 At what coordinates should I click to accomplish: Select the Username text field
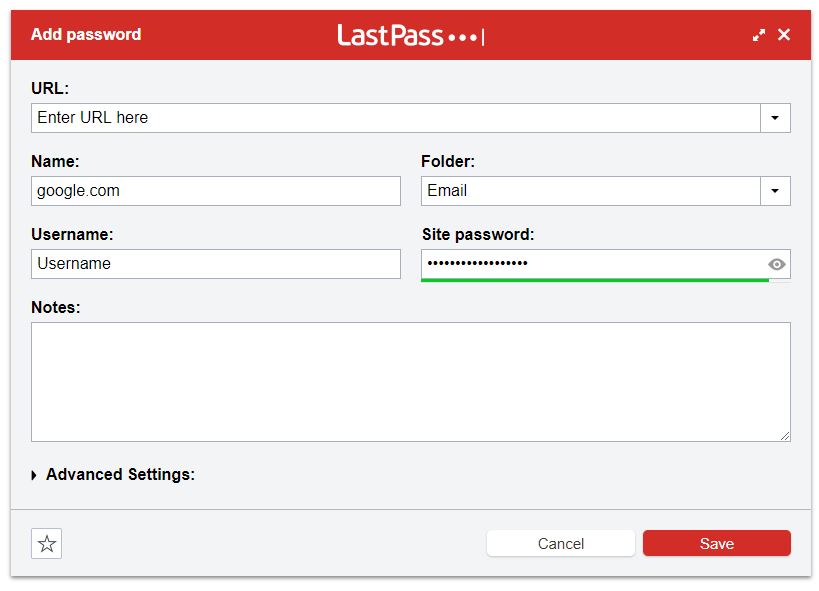click(x=216, y=264)
